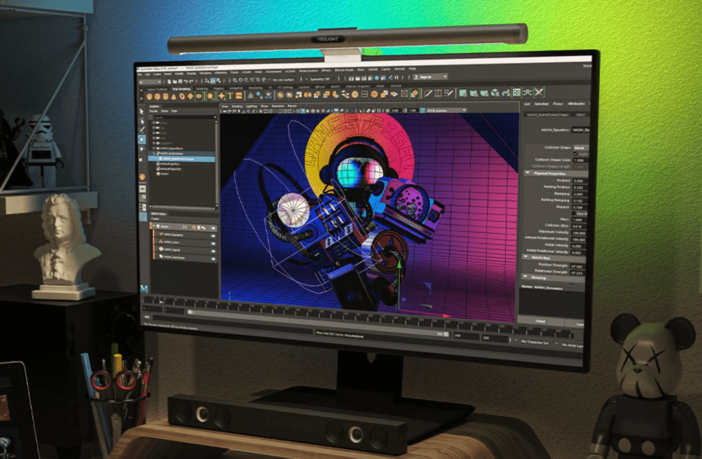
Task: Open the Collision Shape 'Mesh' dropdown
Action: pos(580,147)
